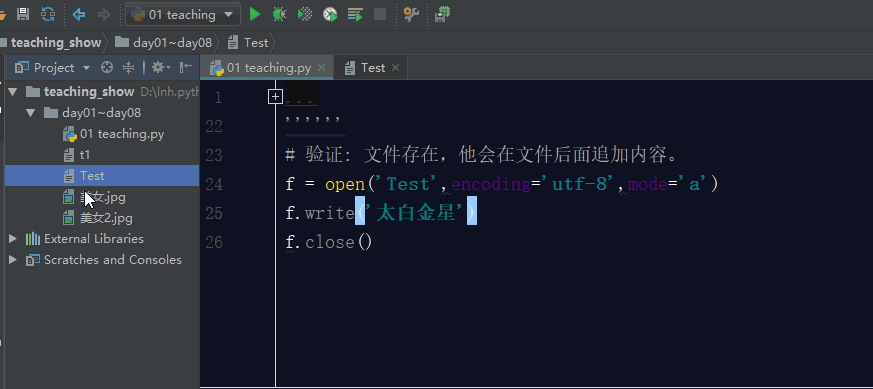This screenshot has height=389, width=873.
Task: Select the Scratches and Consoles node
Action: [x=112, y=260]
